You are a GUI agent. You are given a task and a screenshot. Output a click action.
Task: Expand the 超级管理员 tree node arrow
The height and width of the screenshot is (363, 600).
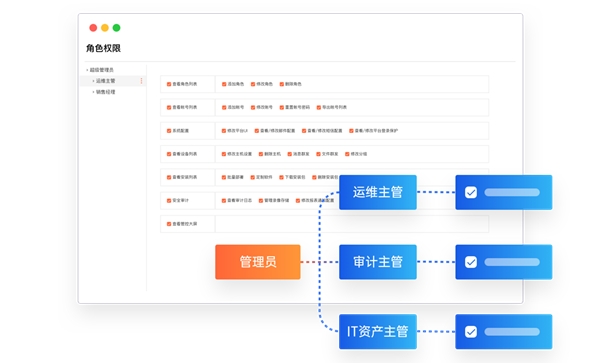(x=87, y=70)
